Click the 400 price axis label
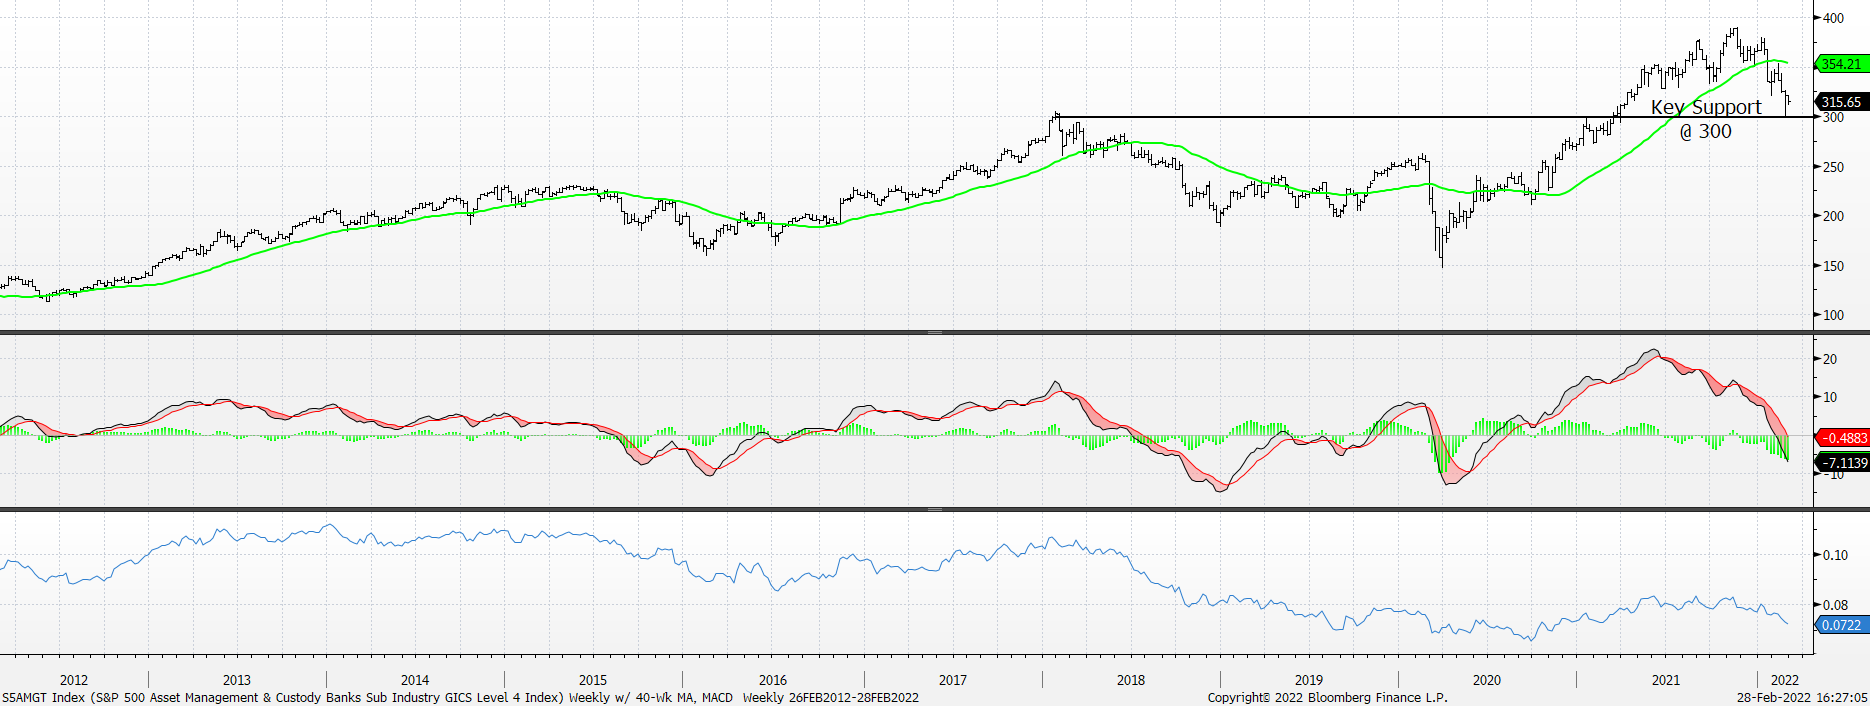This screenshot has width=1870, height=706. tap(1834, 18)
